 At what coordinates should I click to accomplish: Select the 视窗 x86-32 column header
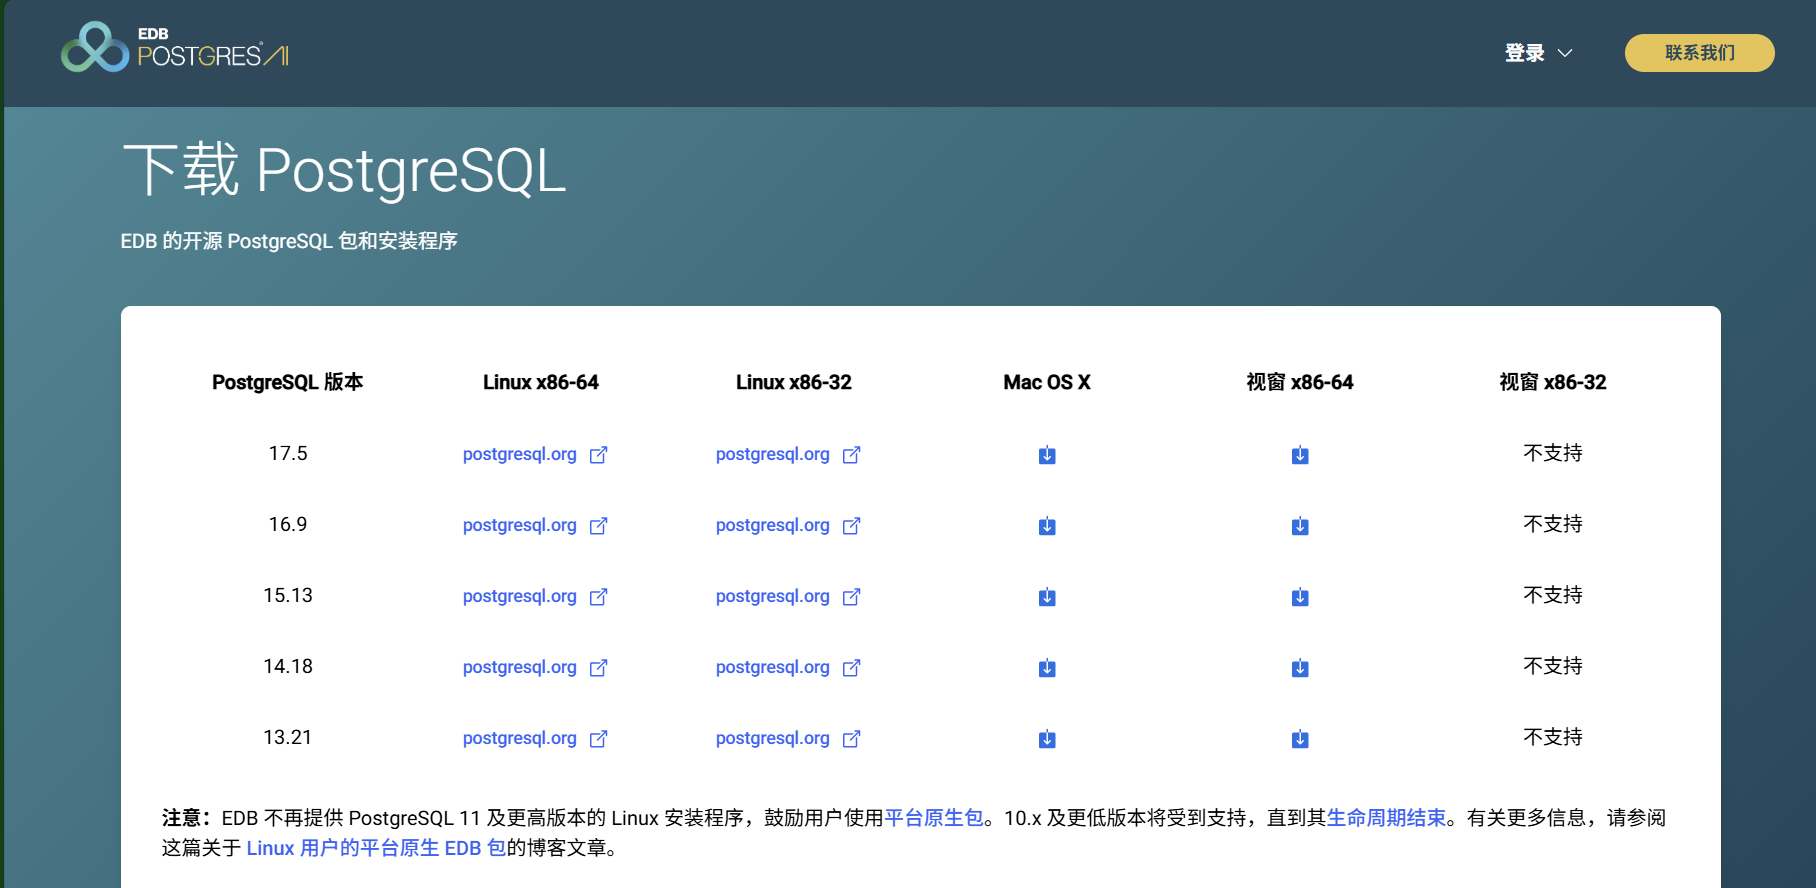click(x=1553, y=382)
